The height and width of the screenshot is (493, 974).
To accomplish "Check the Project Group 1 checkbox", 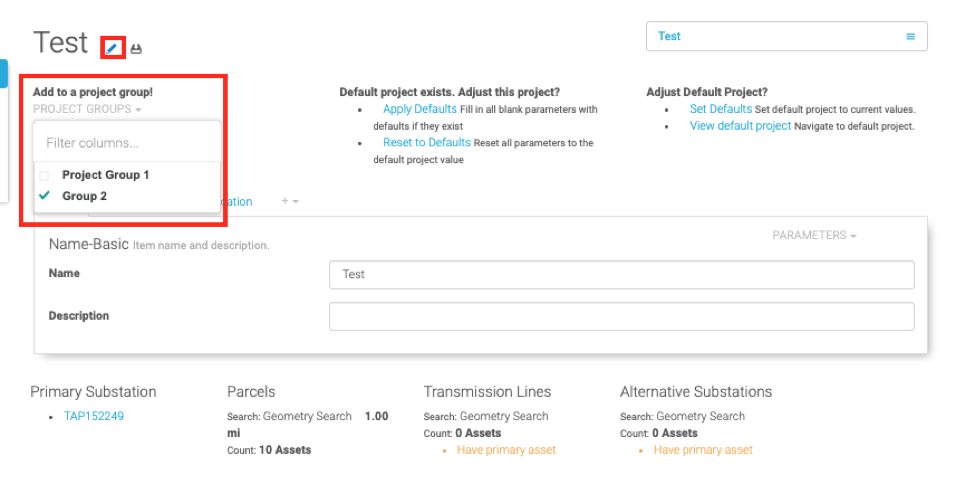I will click(x=44, y=175).
